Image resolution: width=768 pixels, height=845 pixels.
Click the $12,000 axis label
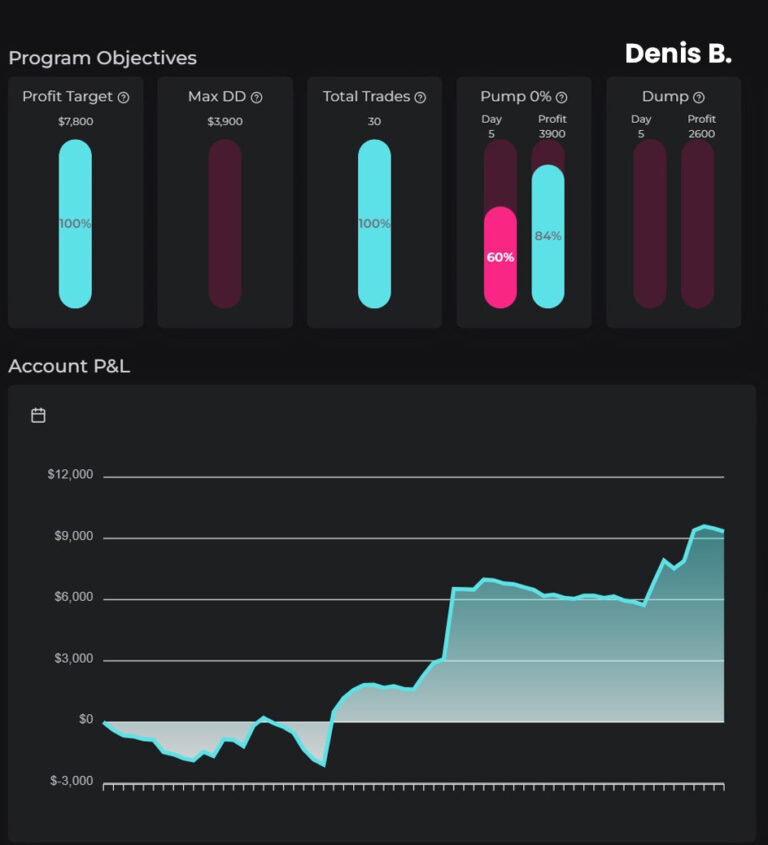click(x=70, y=474)
